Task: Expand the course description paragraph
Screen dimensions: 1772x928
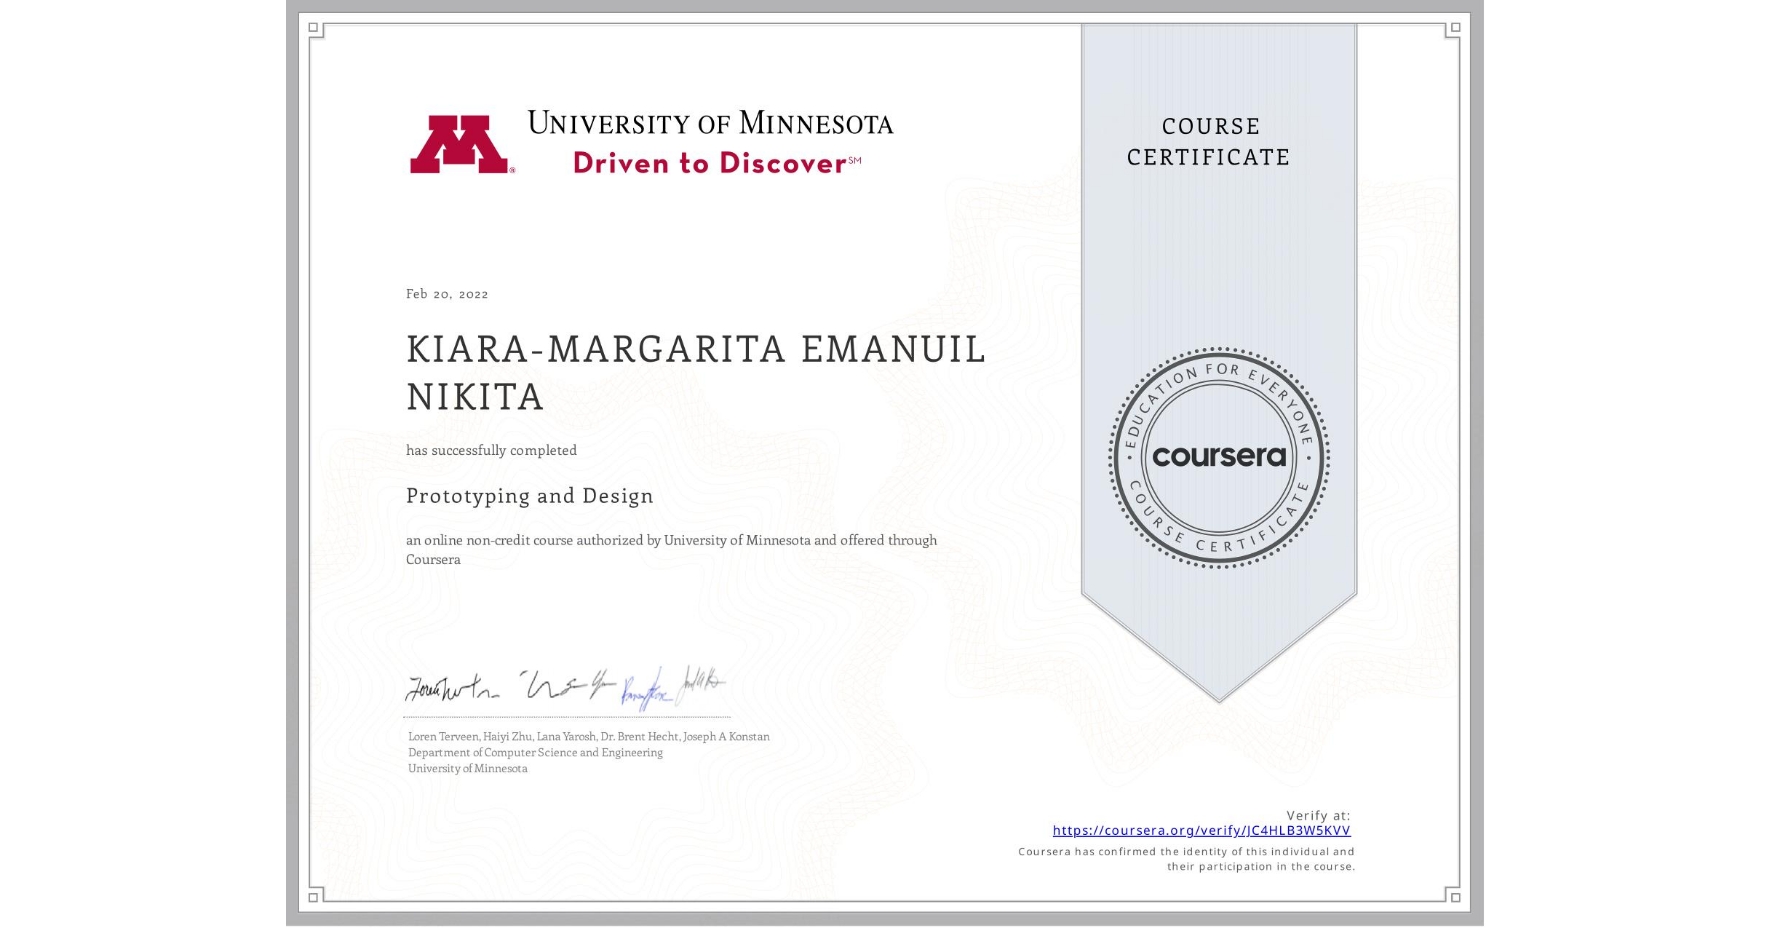Action: [x=672, y=550]
